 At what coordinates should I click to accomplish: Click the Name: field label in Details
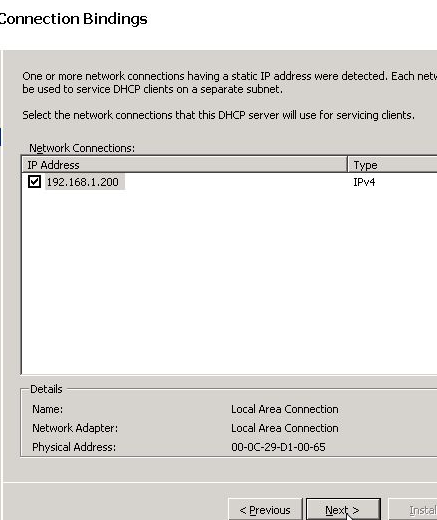pos(47,409)
